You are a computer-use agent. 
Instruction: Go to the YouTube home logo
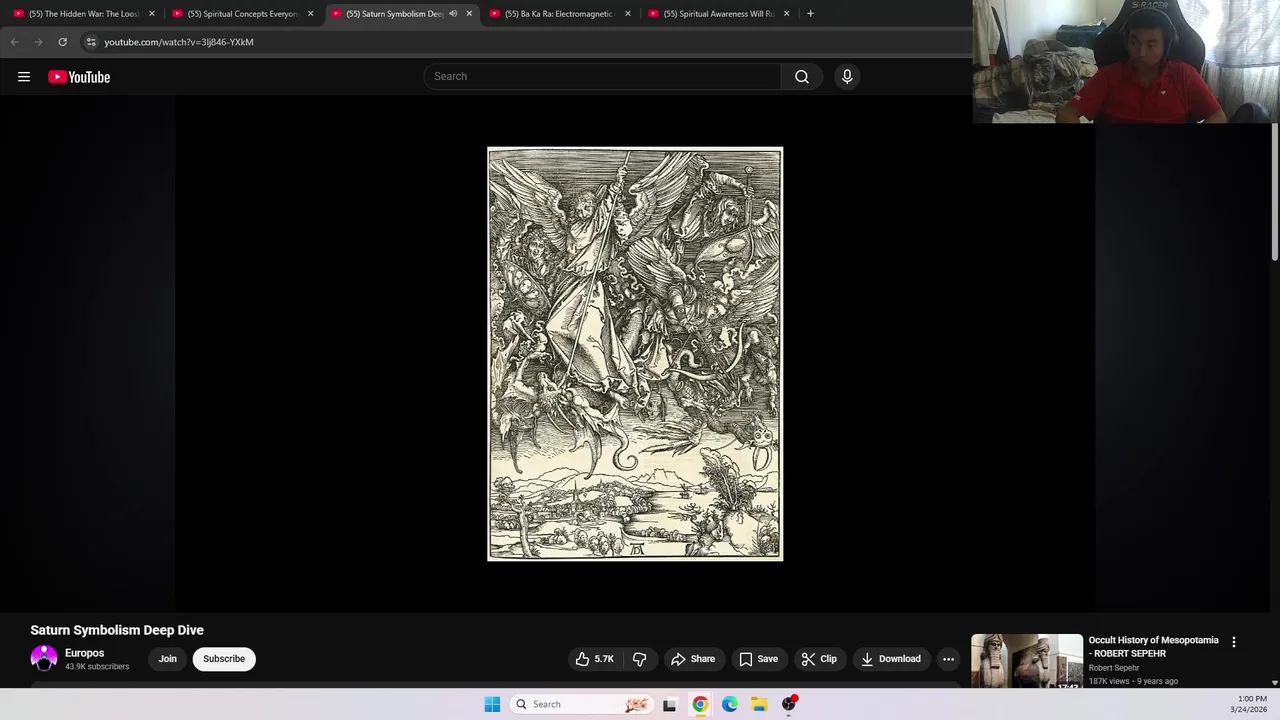click(79, 77)
